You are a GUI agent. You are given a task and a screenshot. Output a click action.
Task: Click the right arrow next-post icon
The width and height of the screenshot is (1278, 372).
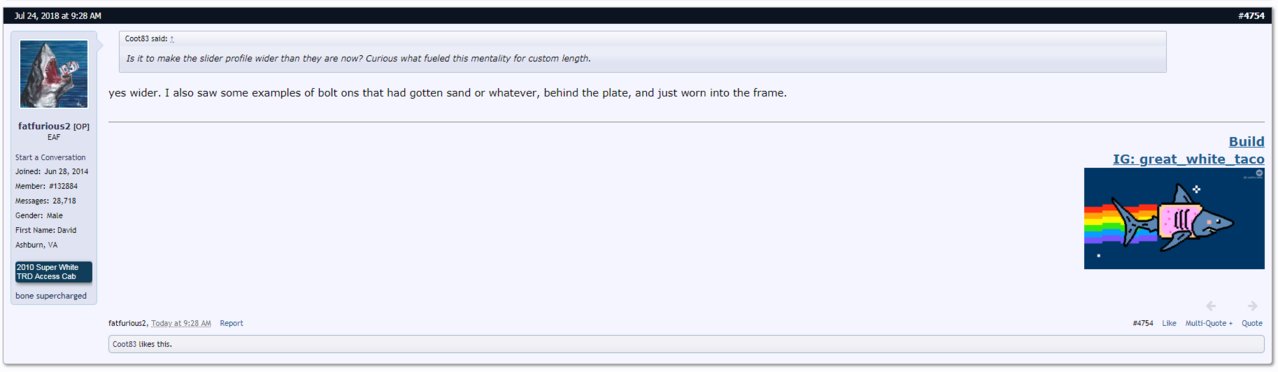1252,306
